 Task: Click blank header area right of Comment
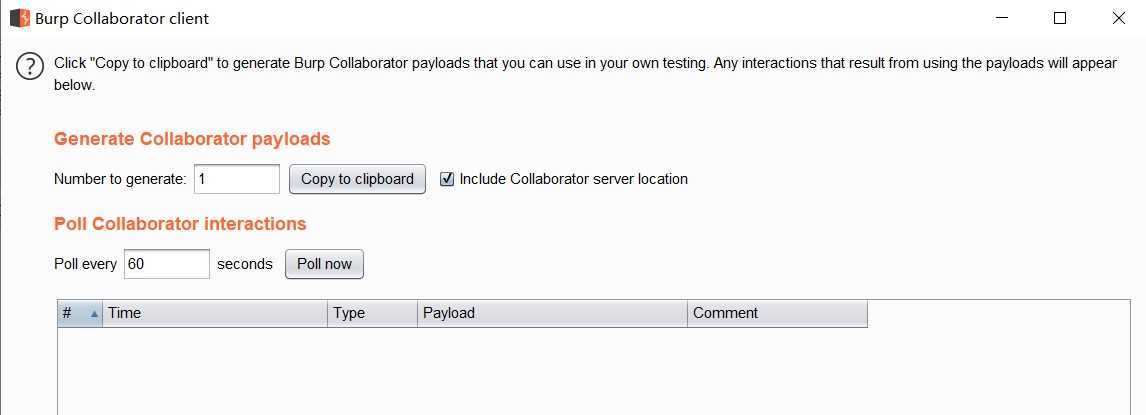pyautogui.click(x=998, y=313)
